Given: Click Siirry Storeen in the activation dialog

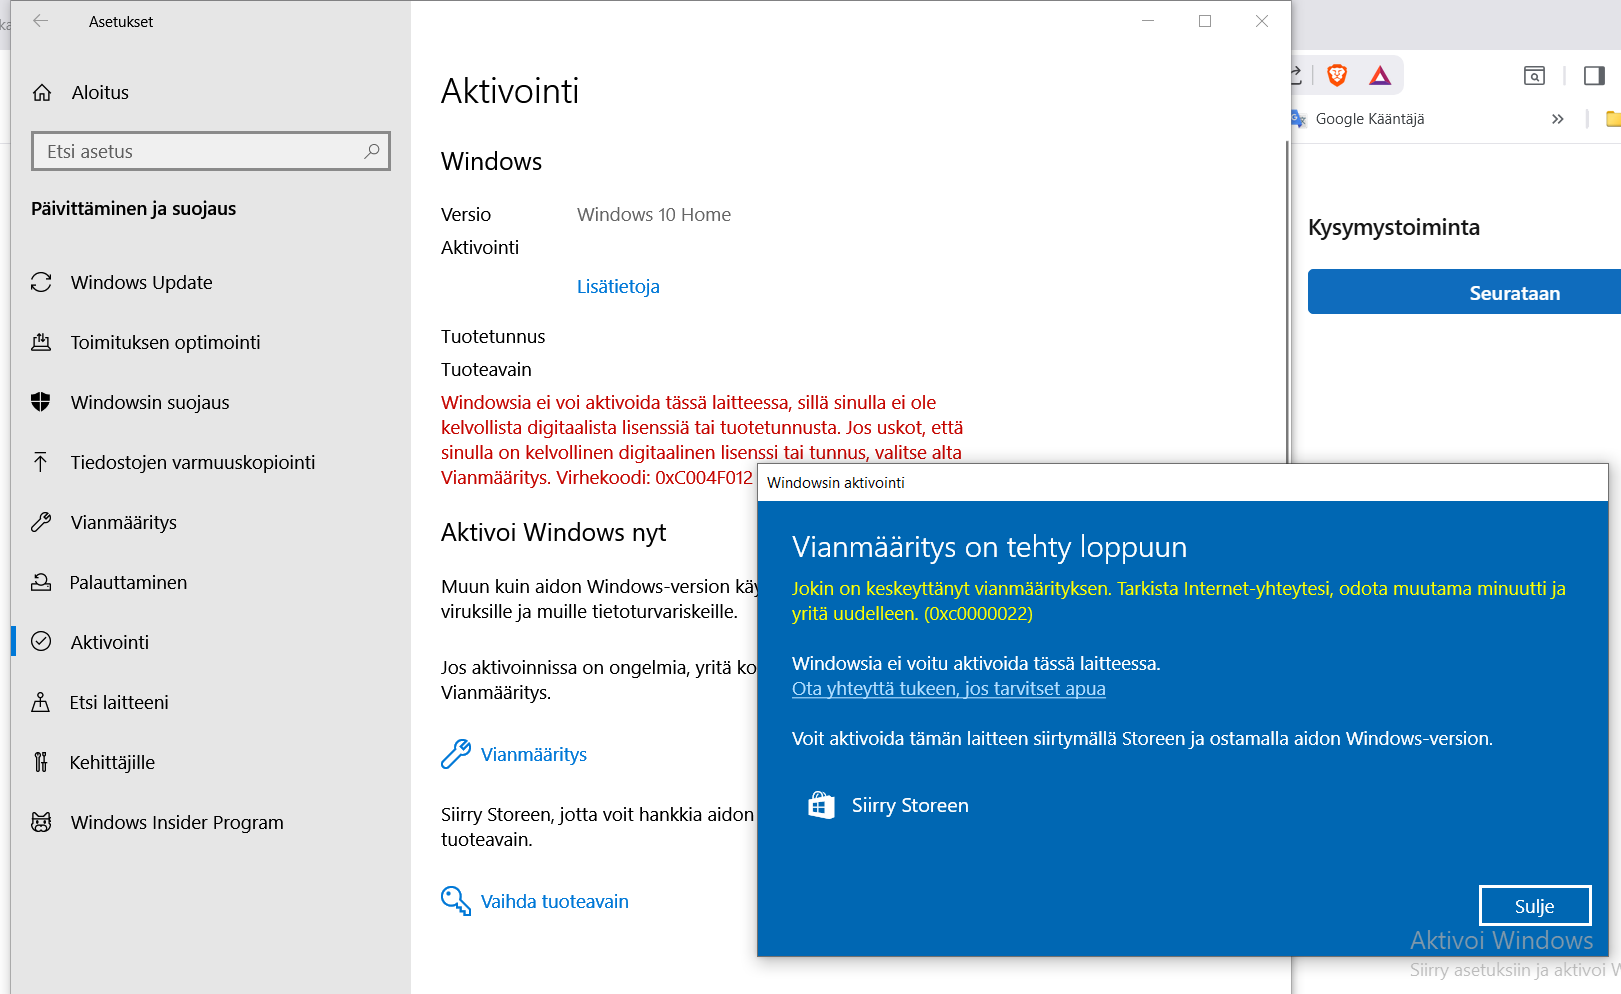Looking at the screenshot, I should 888,805.
